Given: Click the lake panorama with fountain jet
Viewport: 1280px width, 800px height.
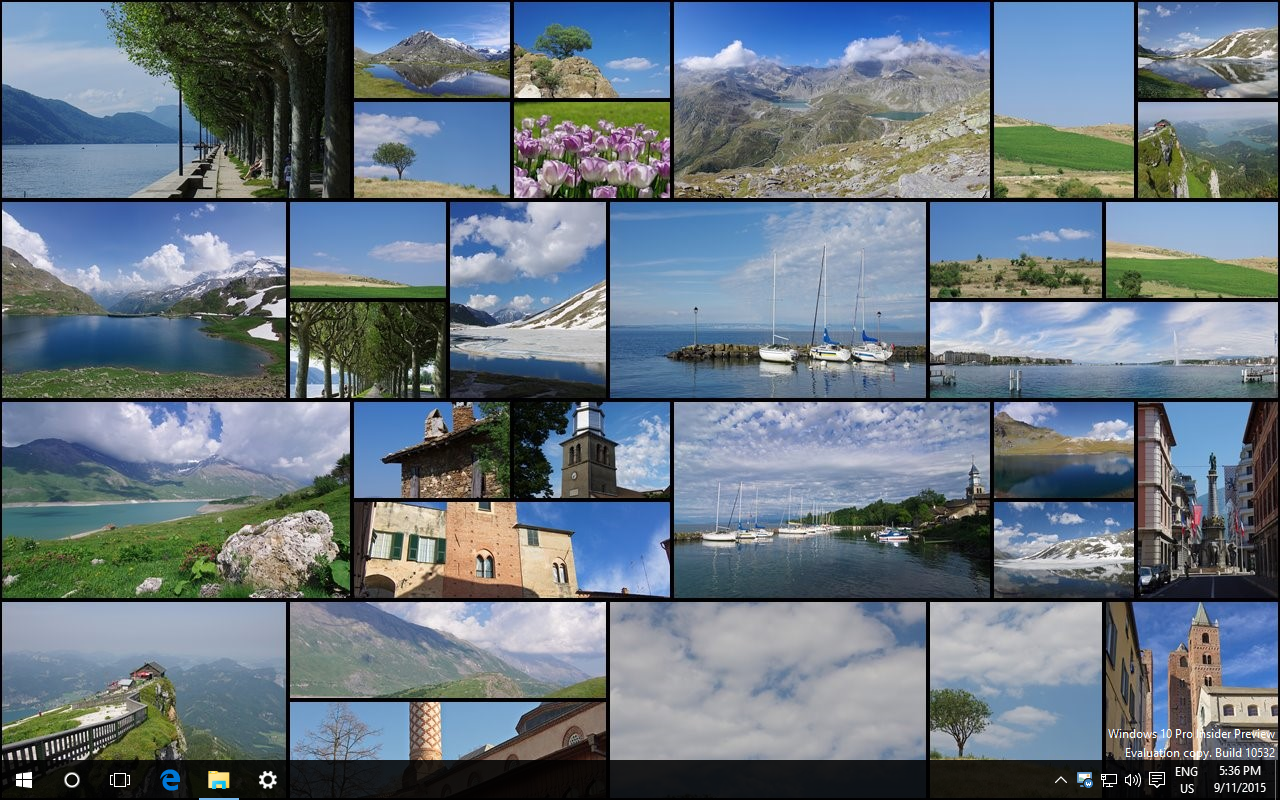Looking at the screenshot, I should [1104, 350].
